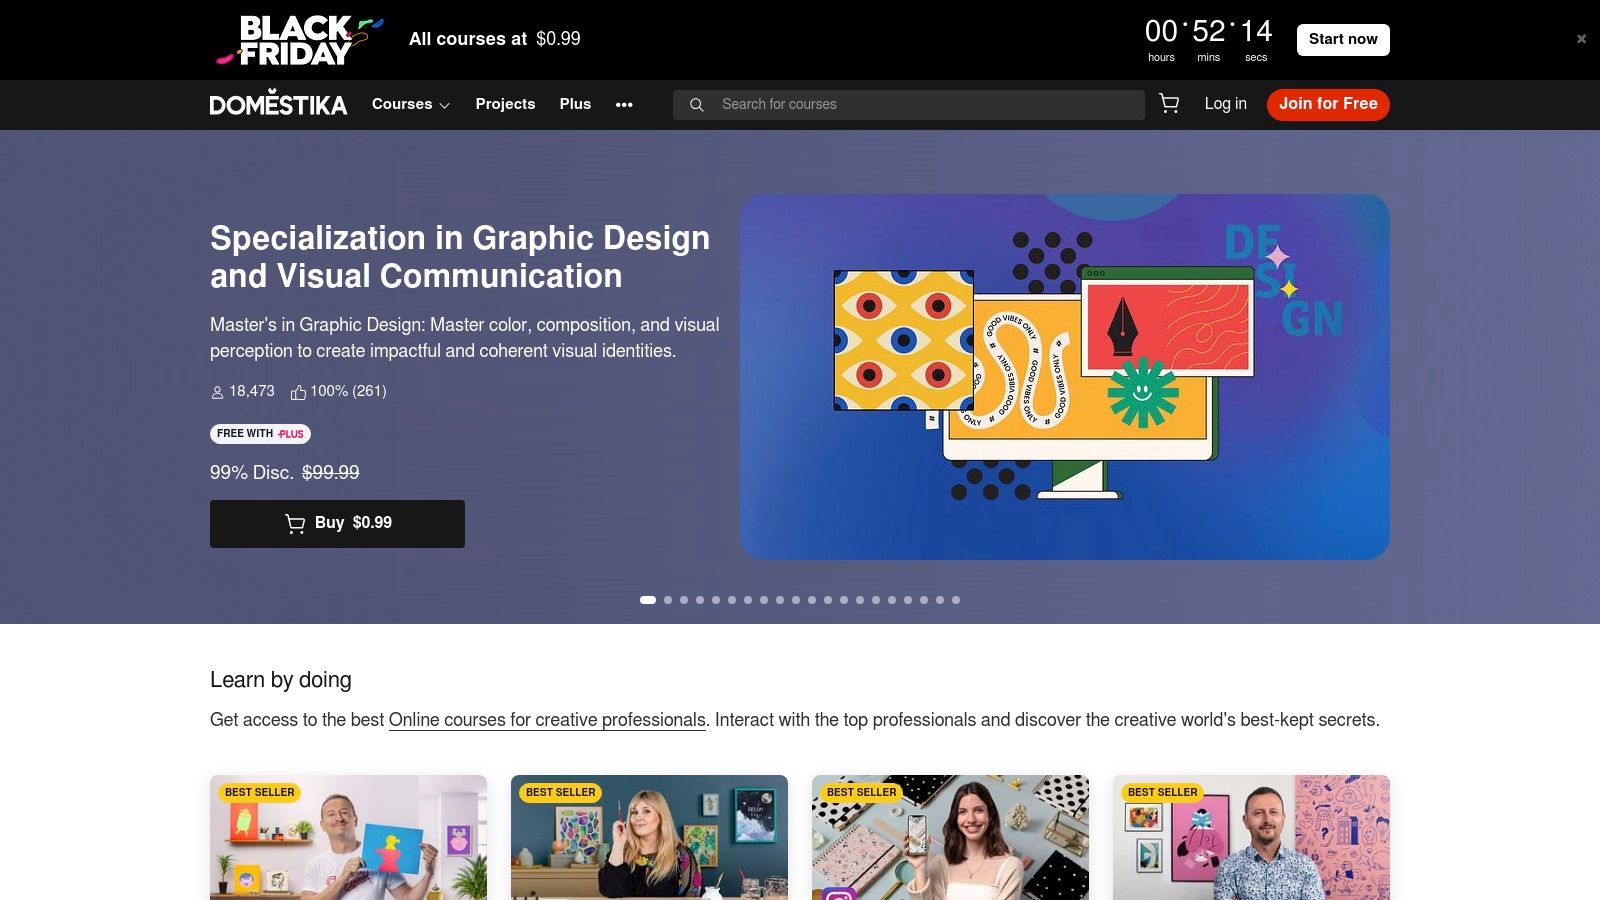Open the Specialization in Graphic Design course title
The image size is (1600, 900).
pyautogui.click(x=460, y=257)
